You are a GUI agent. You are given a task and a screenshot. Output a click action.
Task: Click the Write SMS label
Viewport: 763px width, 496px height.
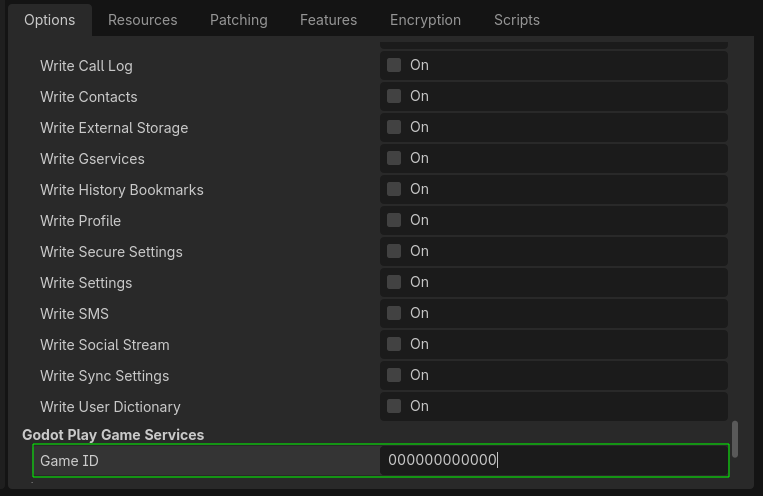pyautogui.click(x=74, y=313)
